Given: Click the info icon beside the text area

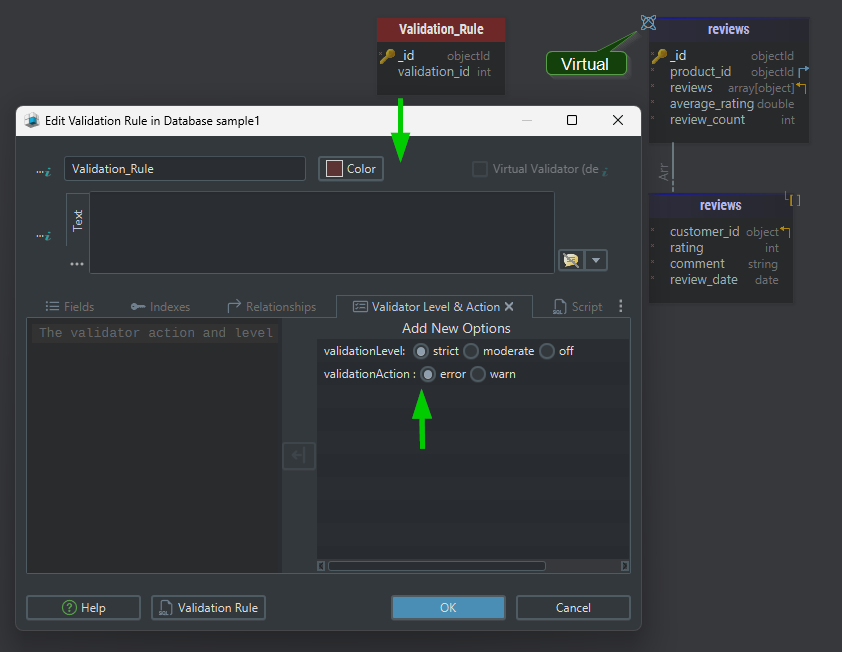Looking at the screenshot, I should [44, 236].
